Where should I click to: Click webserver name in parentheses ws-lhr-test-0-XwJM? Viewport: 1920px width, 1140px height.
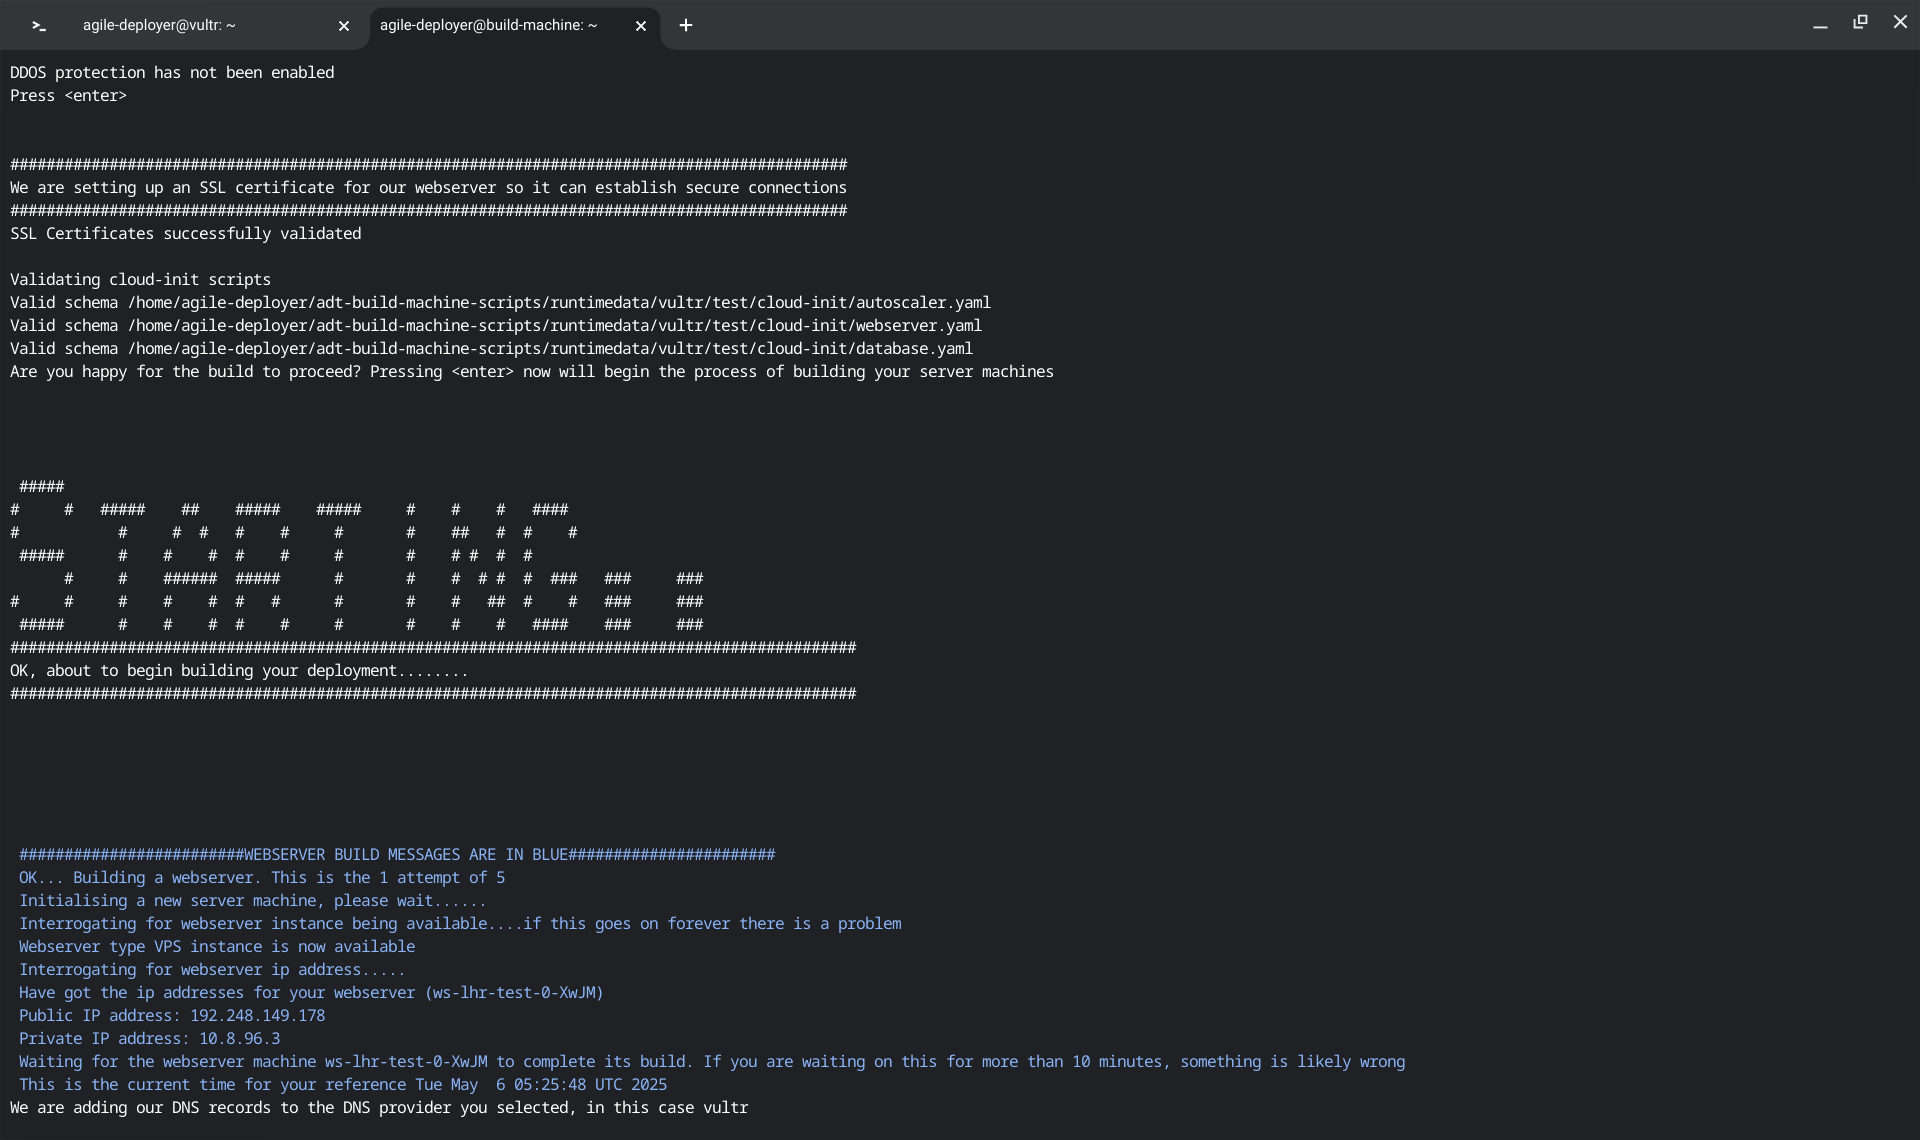(515, 993)
